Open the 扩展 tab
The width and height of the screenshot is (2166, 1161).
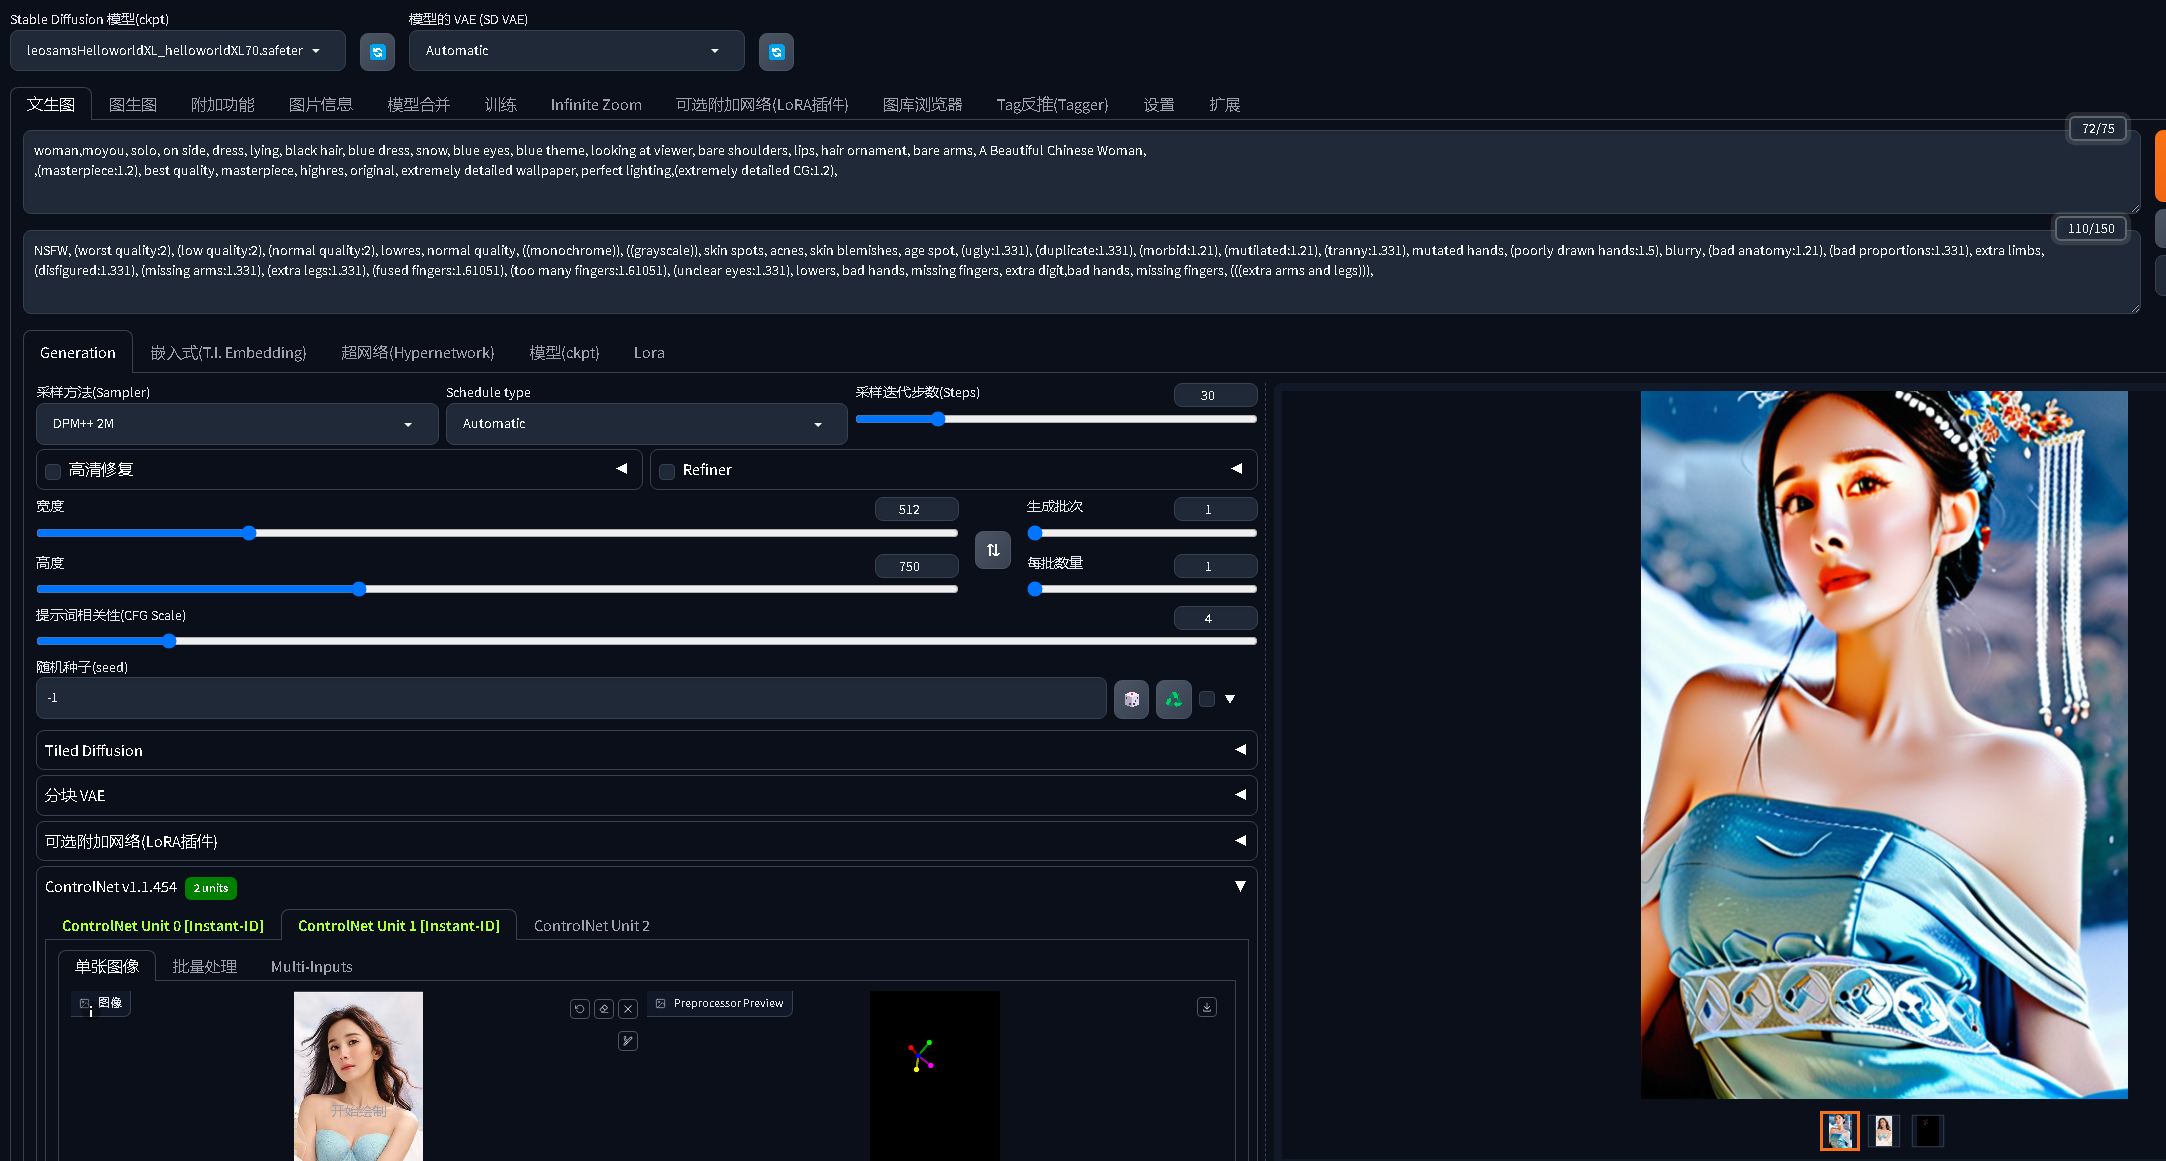click(1224, 105)
